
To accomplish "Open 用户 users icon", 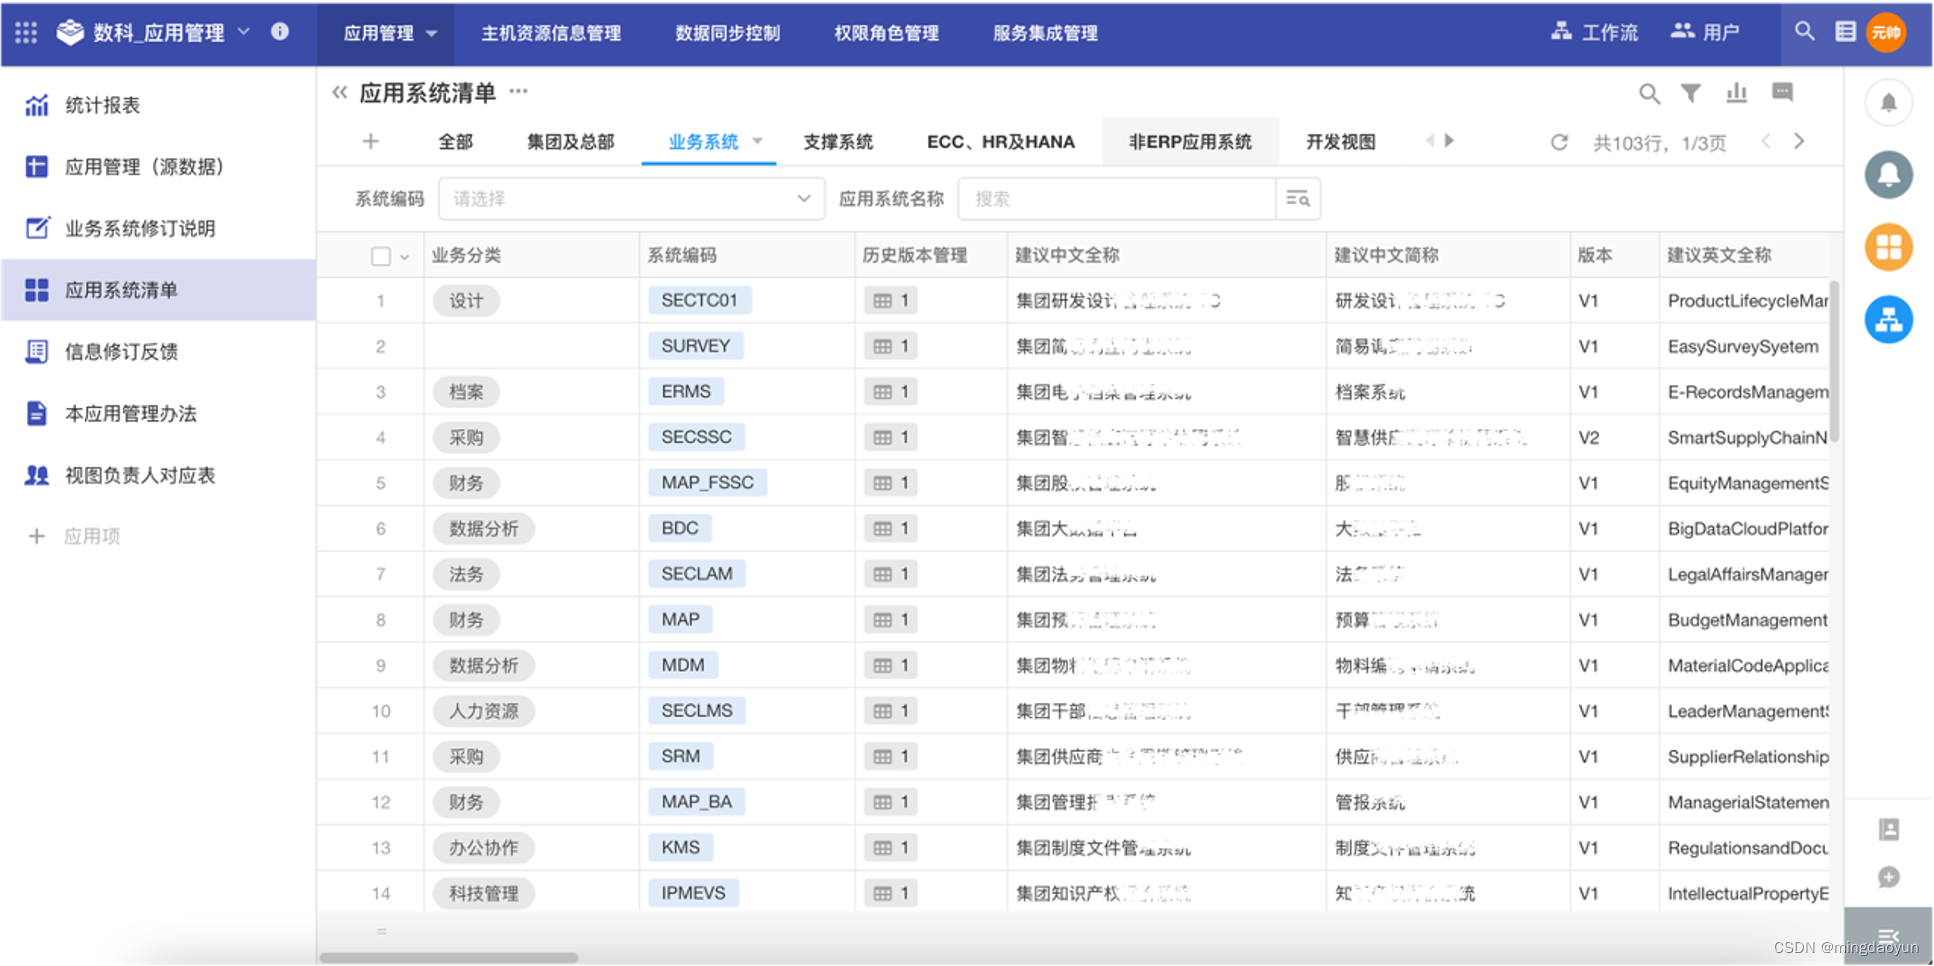I will click(x=1682, y=31).
